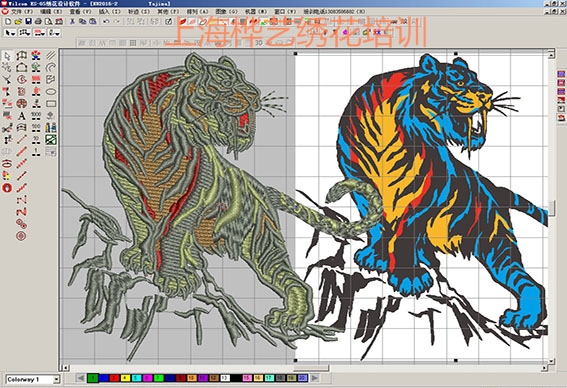The image size is (567, 388).
Task: Click the Open folder icon
Action: tap(18, 22)
